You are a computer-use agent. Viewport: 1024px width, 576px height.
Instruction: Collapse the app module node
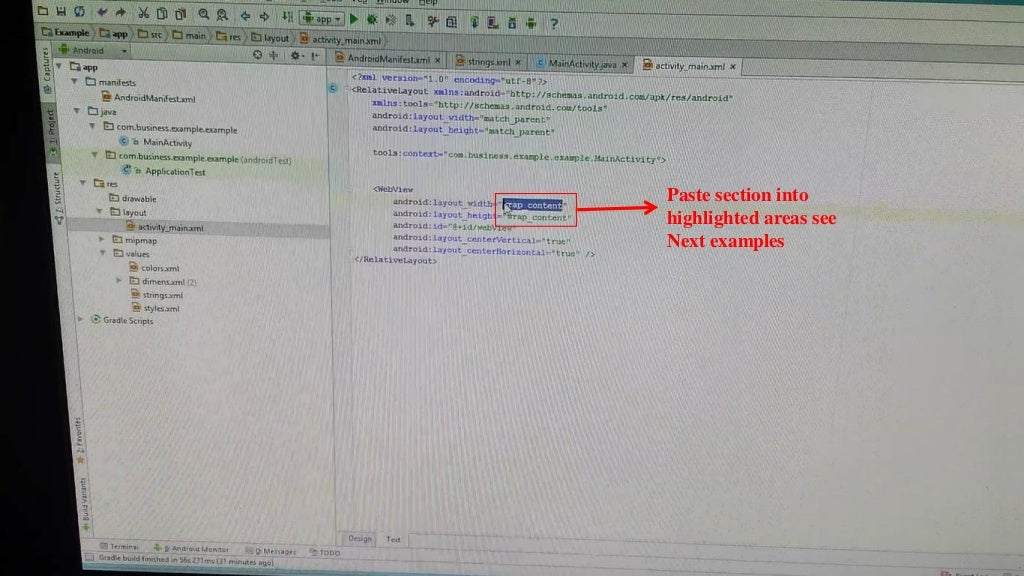tap(59, 66)
